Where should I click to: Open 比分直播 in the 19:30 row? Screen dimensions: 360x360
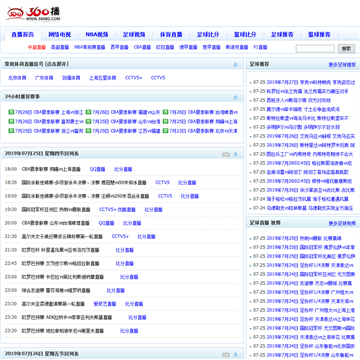[x=153, y=210]
